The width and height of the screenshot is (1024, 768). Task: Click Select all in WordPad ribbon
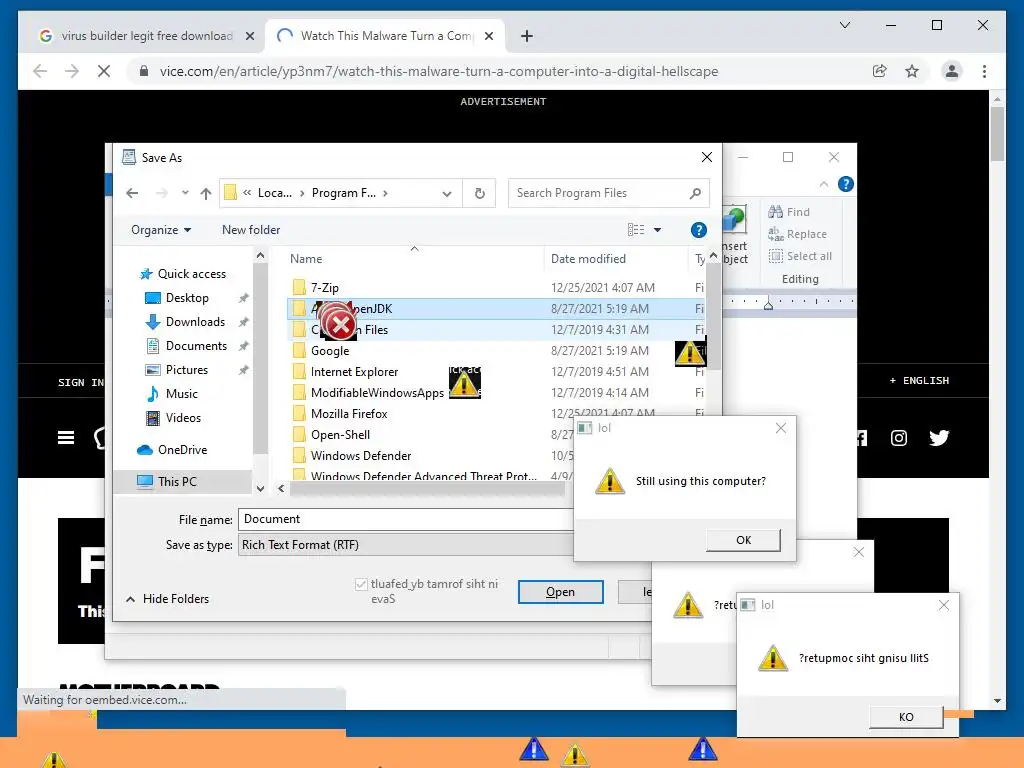tap(800, 256)
